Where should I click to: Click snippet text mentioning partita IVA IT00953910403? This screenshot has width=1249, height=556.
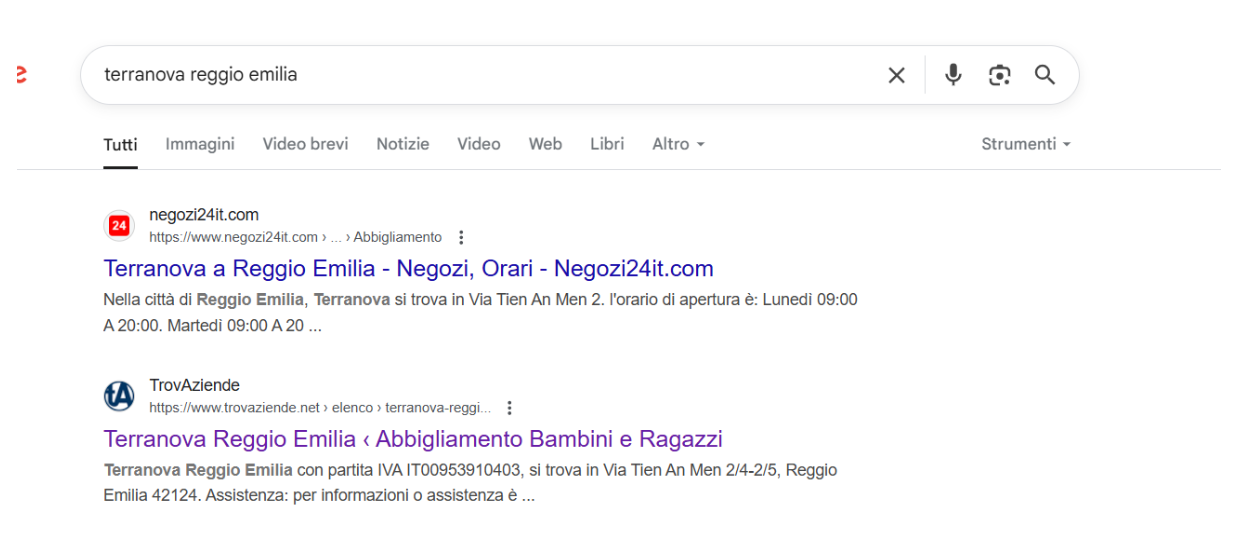(470, 482)
